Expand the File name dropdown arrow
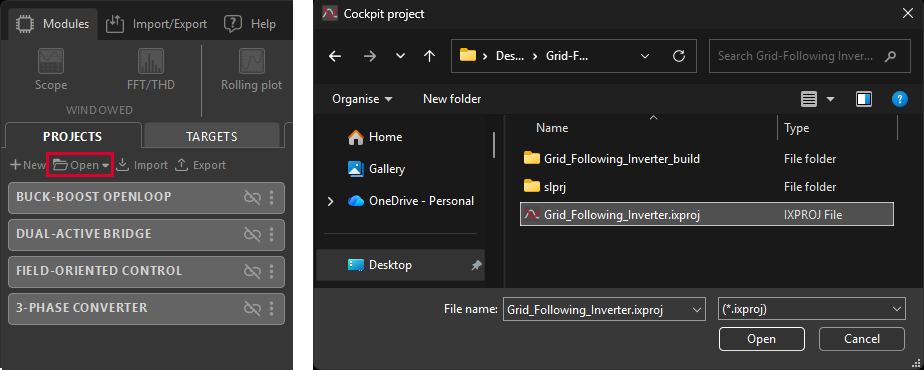924x370 pixels. coord(698,309)
